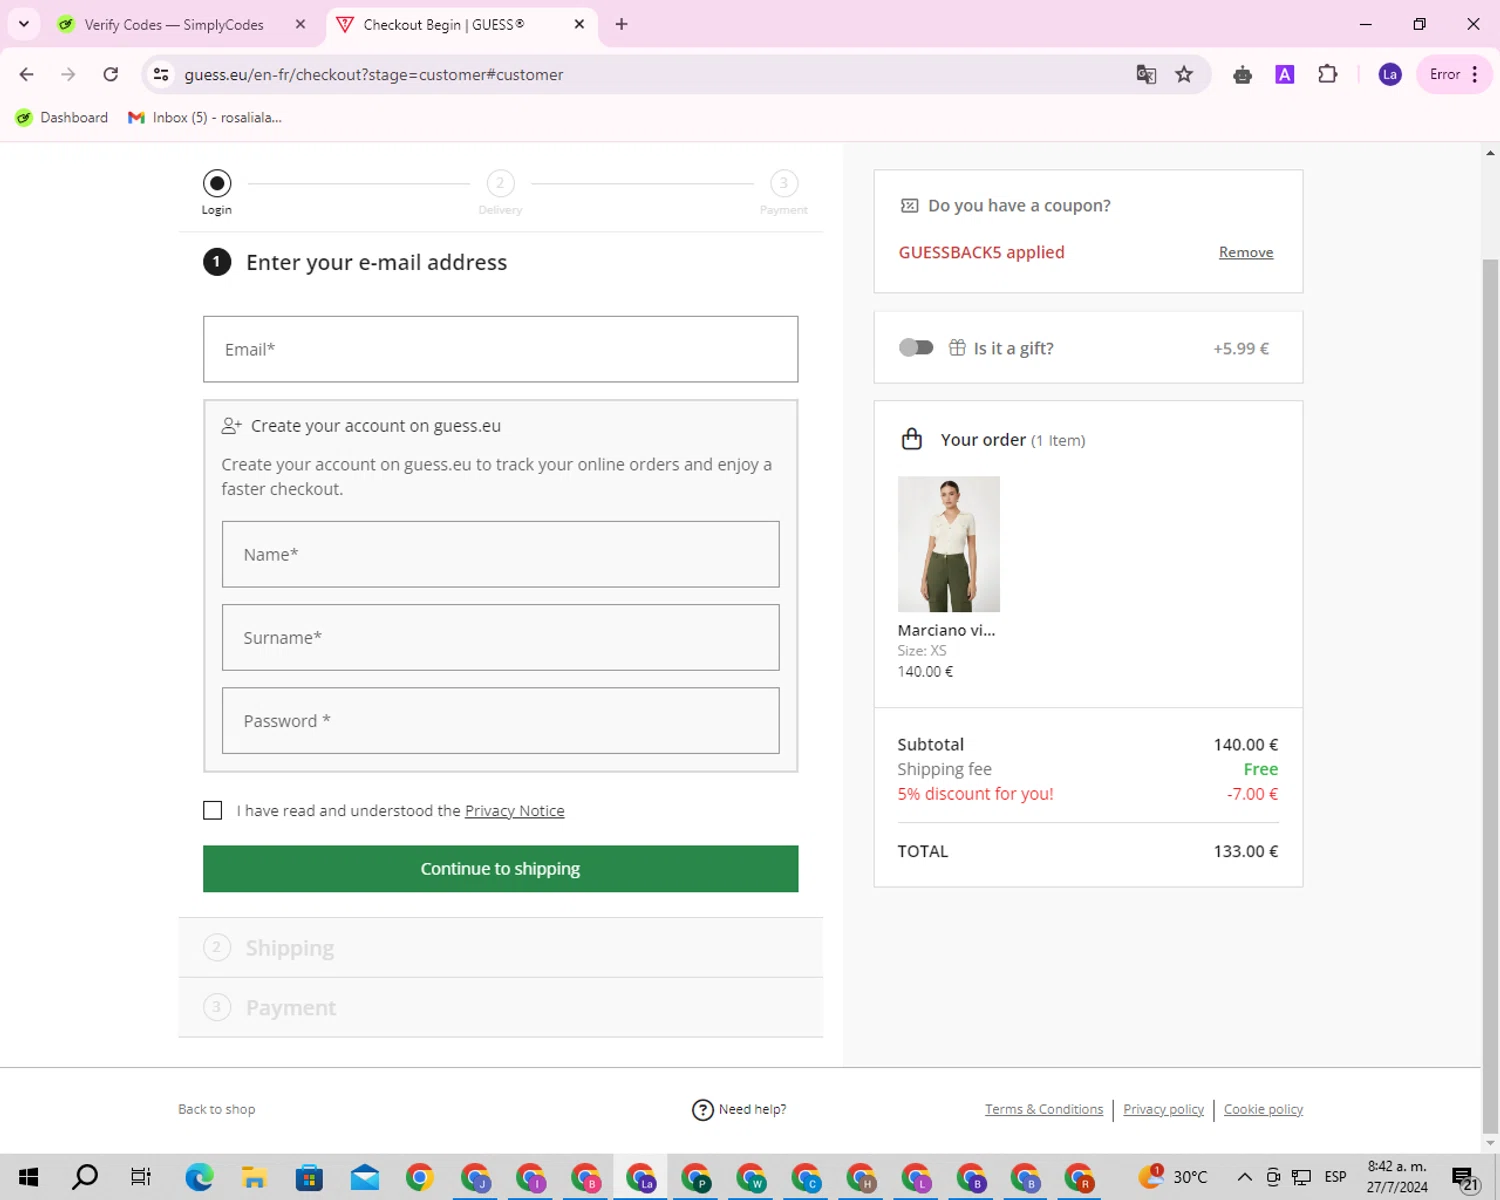Open the Marciano product thumbnail
The image size is (1500, 1200).
pyautogui.click(x=948, y=544)
